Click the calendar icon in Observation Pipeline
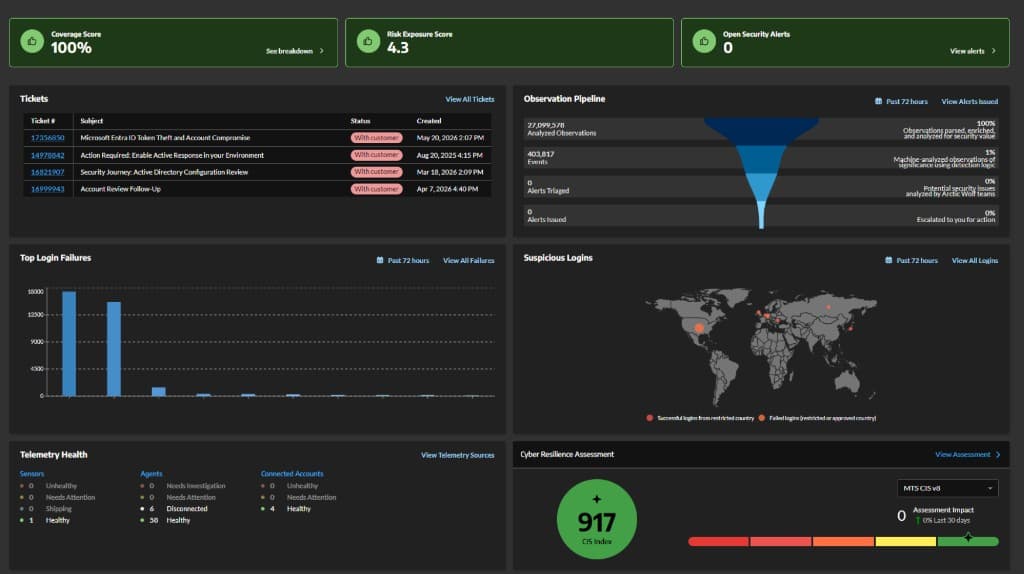This screenshot has width=1024, height=574. 878,101
